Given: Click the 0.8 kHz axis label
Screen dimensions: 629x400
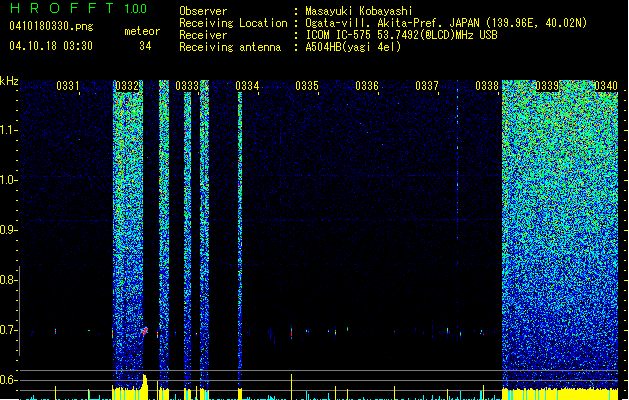Looking at the screenshot, I should [8, 280].
